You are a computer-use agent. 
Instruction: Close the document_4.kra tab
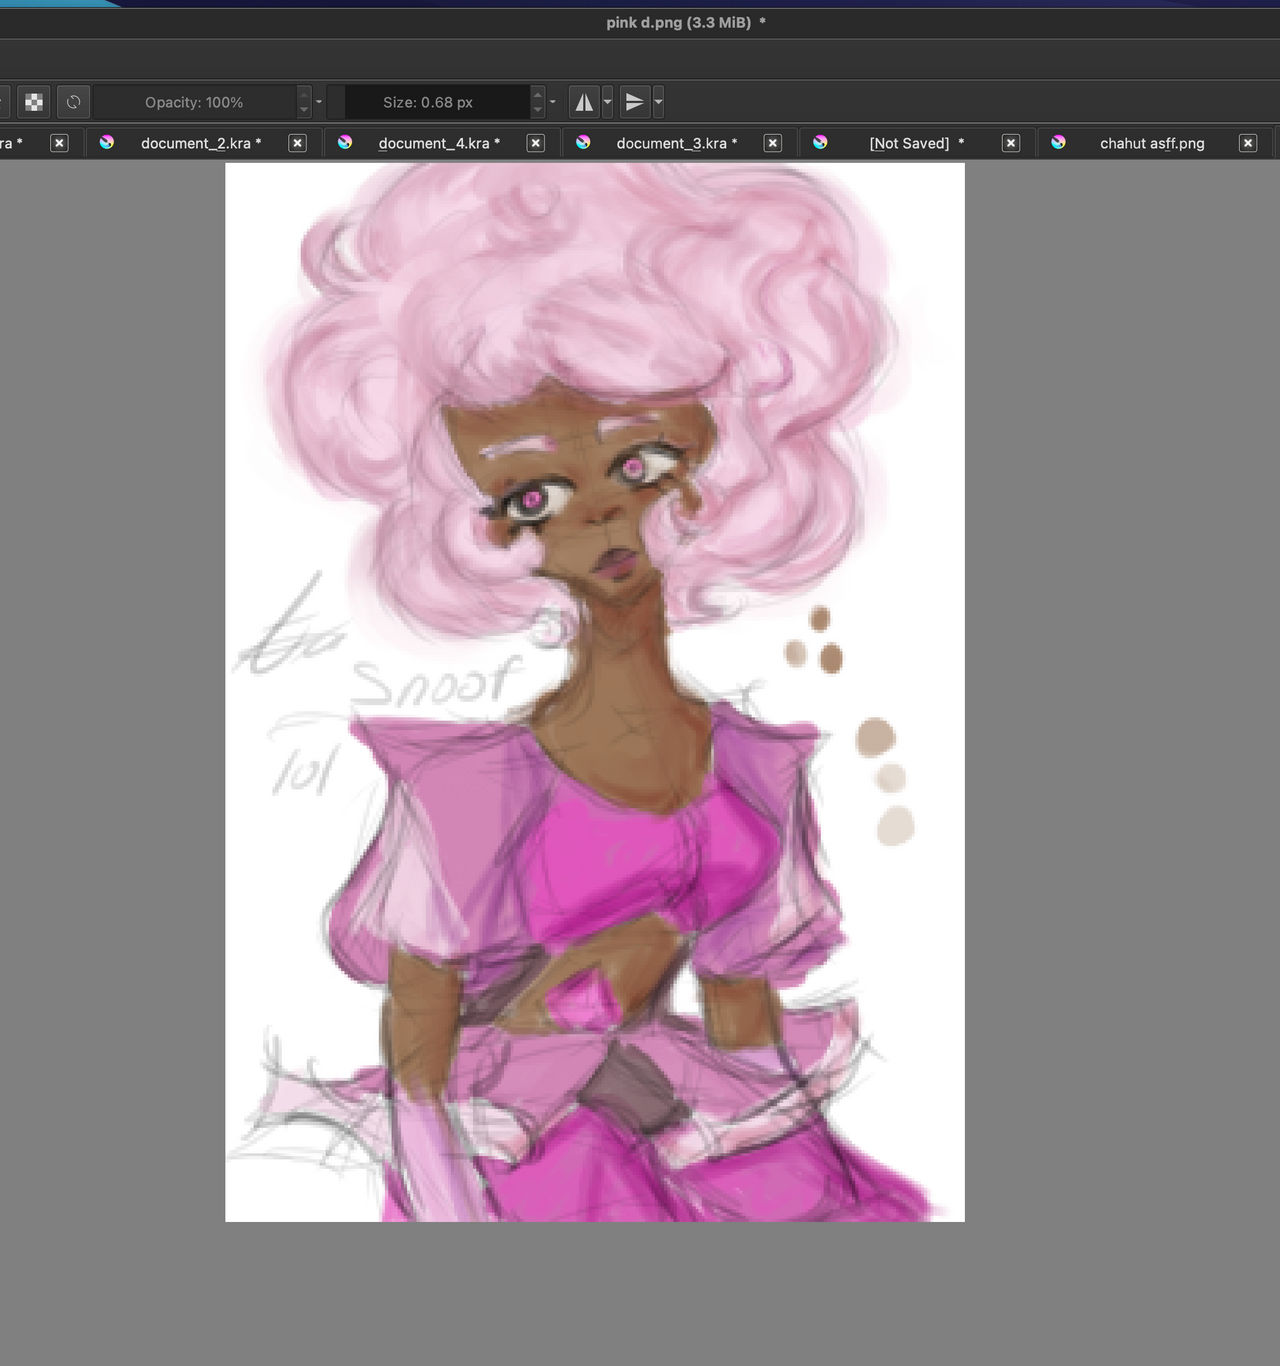click(535, 143)
